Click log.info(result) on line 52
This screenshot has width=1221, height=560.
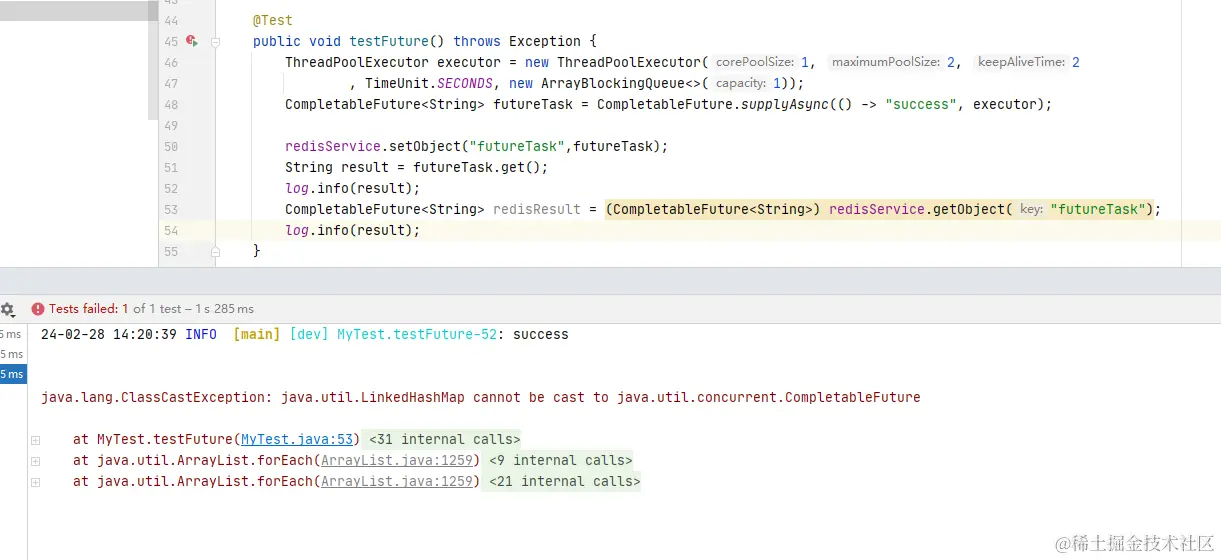click(349, 188)
